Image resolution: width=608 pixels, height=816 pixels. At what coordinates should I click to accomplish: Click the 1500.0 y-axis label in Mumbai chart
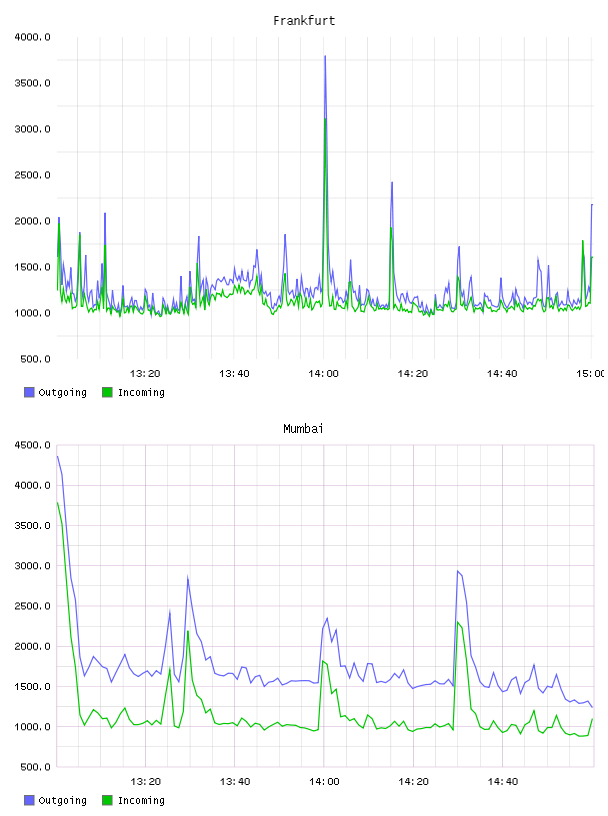click(x=32, y=686)
